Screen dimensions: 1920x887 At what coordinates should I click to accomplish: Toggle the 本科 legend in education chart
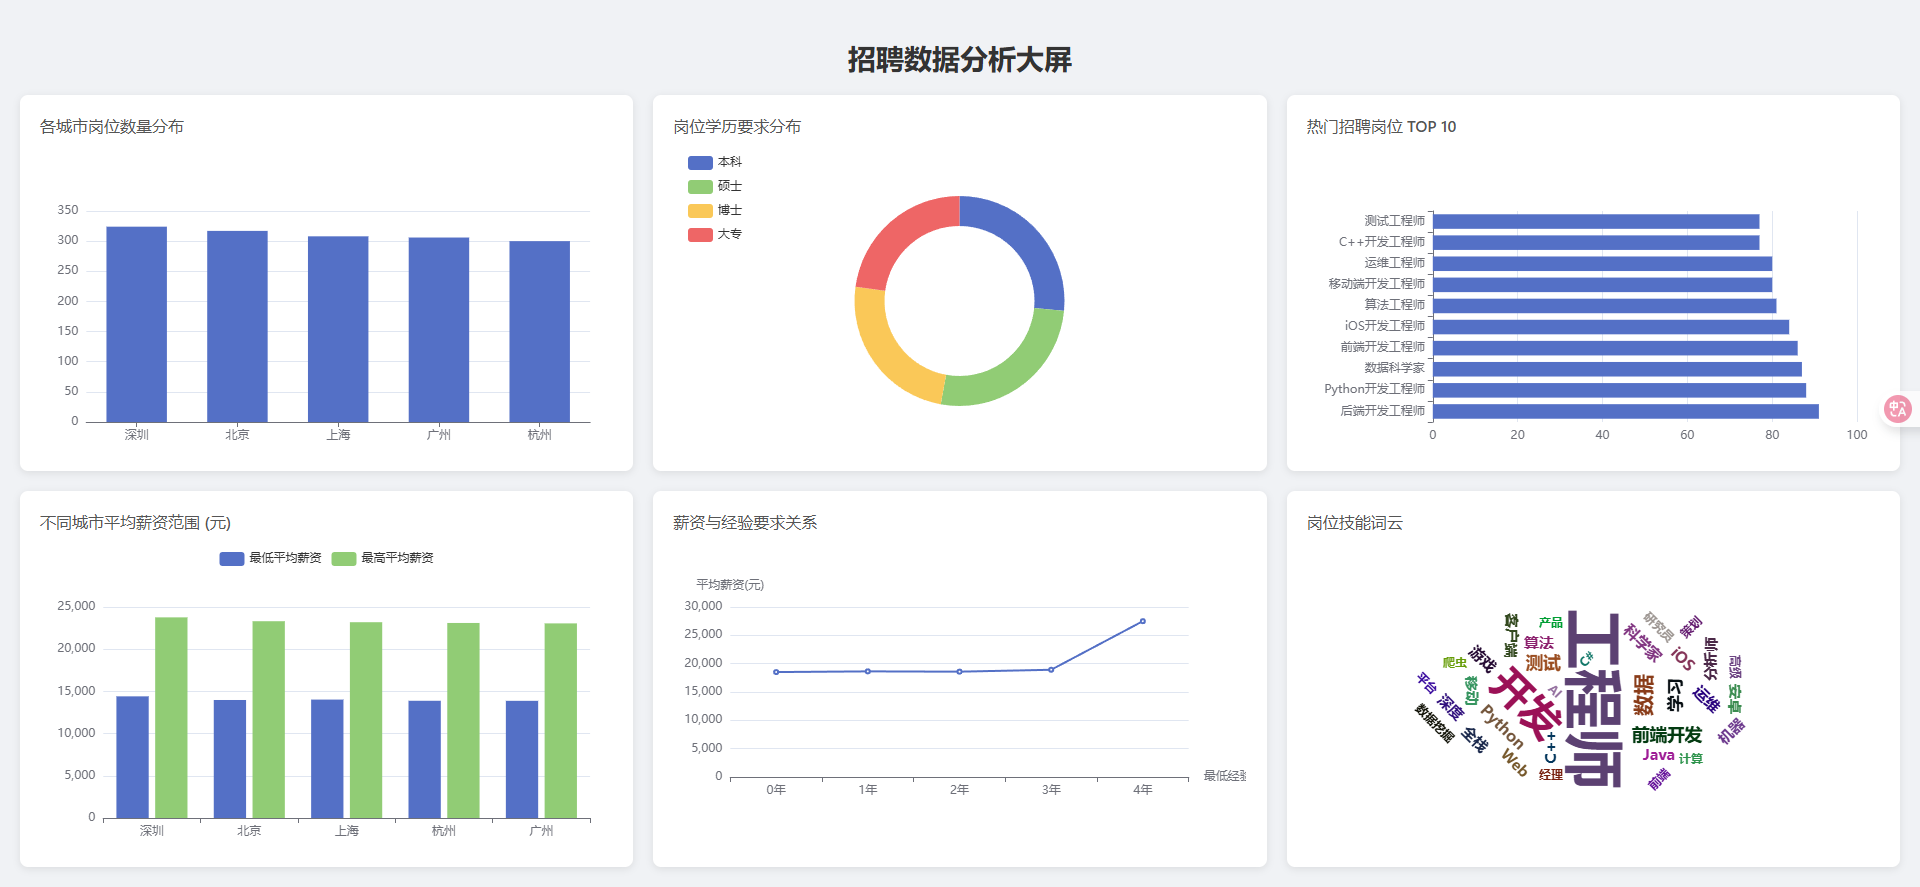714,162
